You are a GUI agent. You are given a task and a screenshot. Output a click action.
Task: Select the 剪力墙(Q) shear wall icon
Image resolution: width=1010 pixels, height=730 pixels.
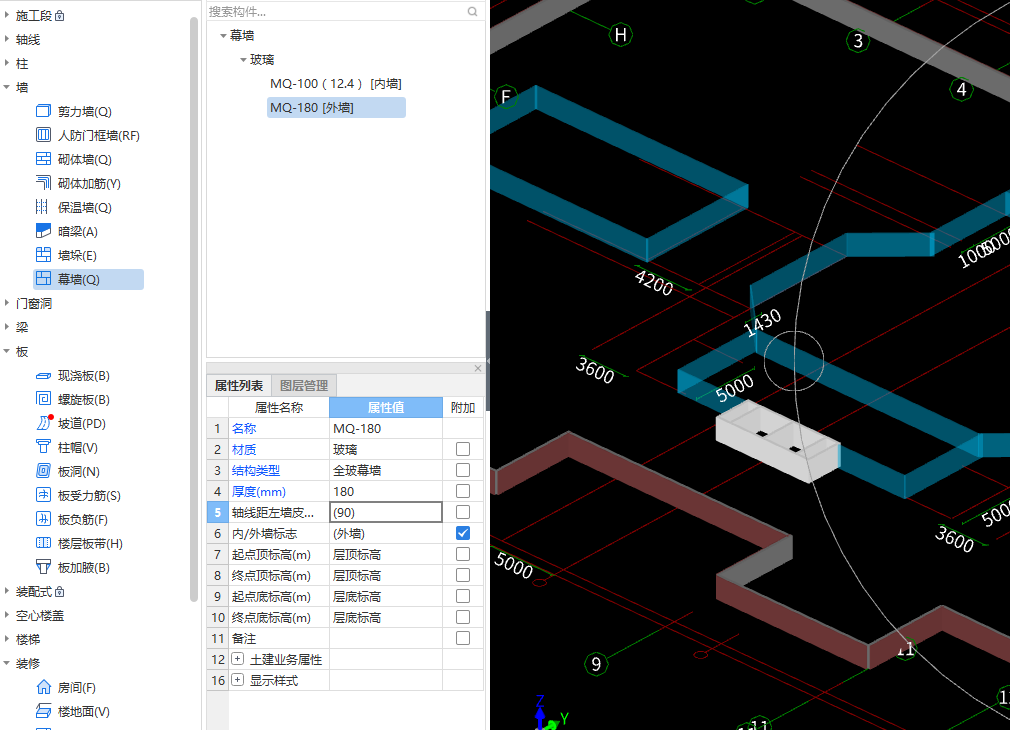43,111
